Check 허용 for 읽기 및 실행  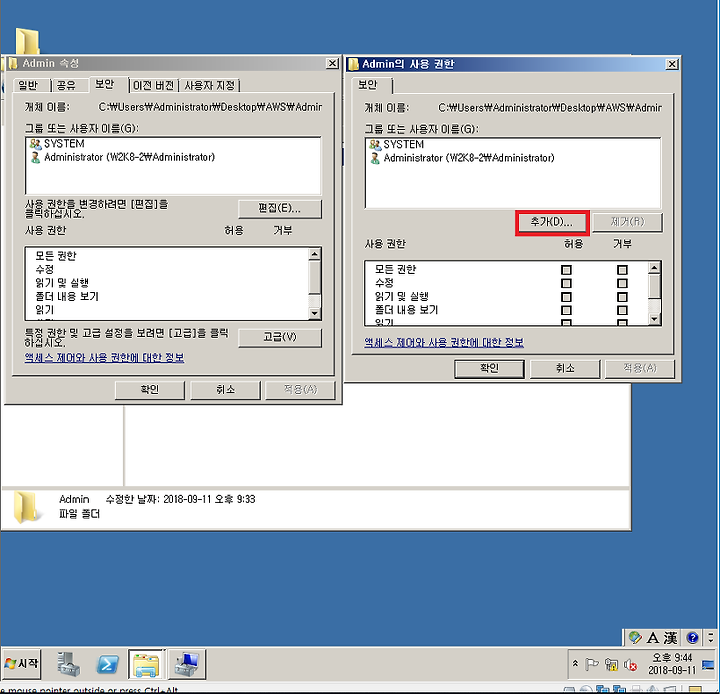point(566,297)
